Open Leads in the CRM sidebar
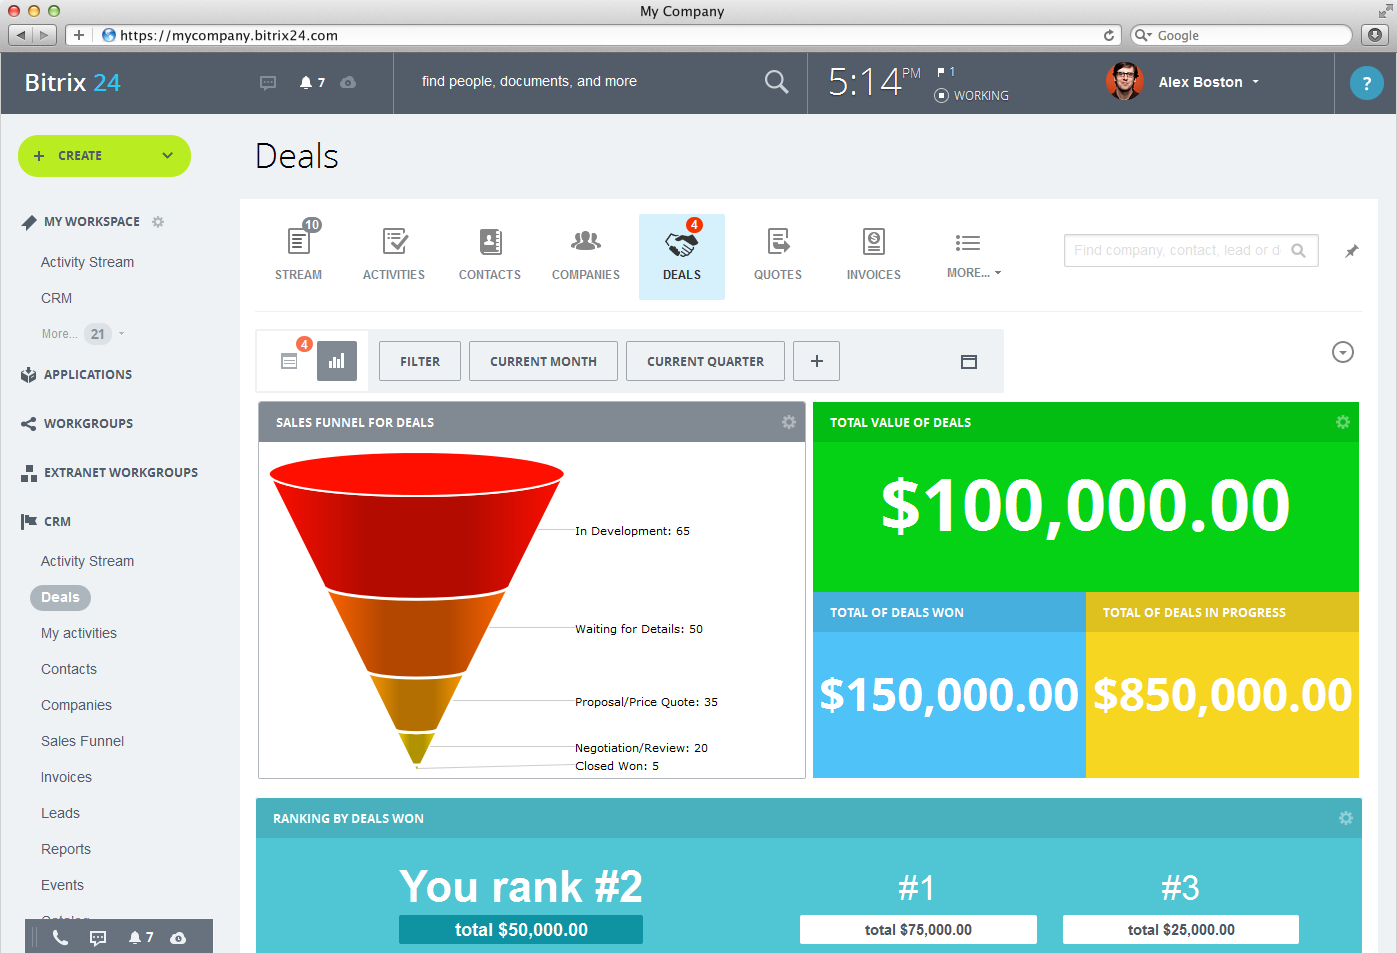The height and width of the screenshot is (954, 1397). click(x=60, y=813)
